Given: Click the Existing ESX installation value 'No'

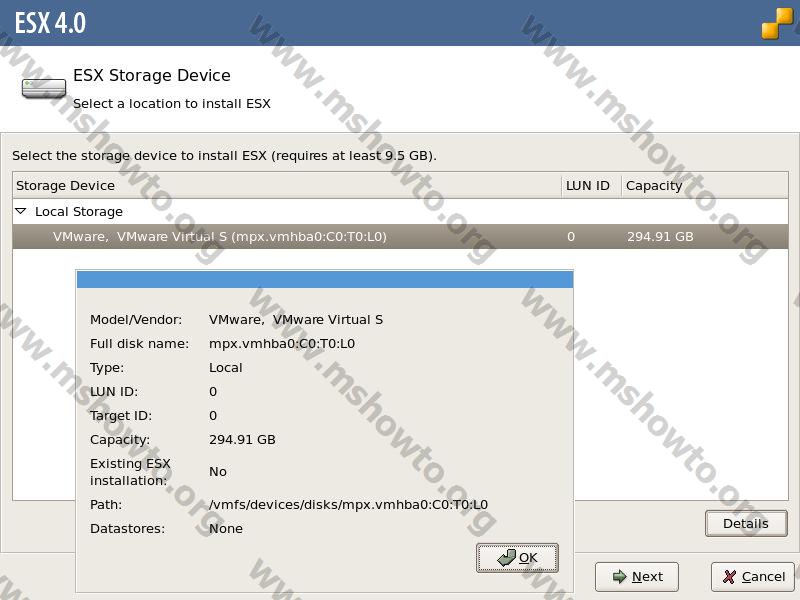Looking at the screenshot, I should pos(218,472).
